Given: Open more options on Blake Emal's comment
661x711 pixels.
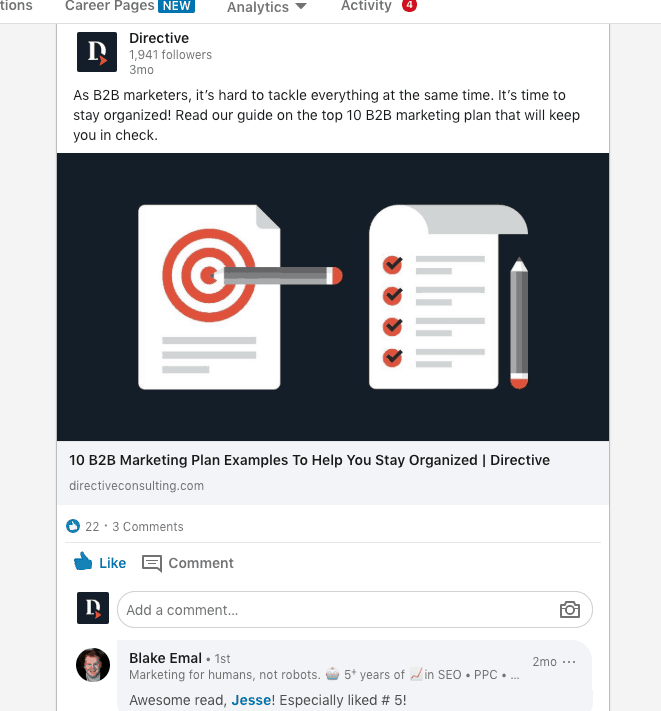Looking at the screenshot, I should click(x=569, y=662).
